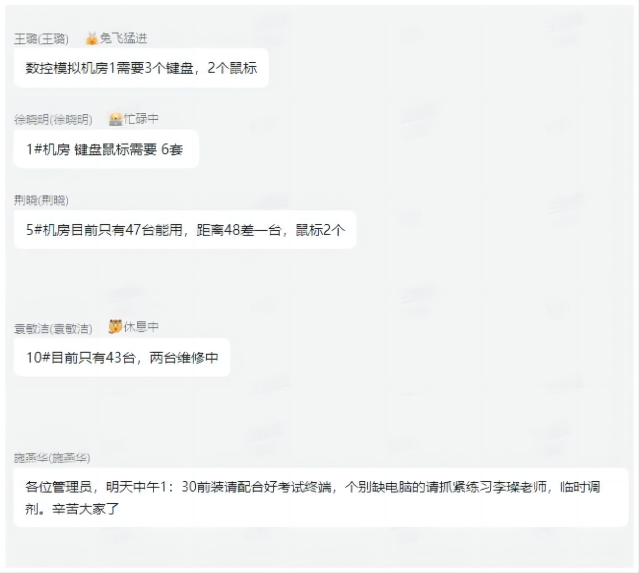The image size is (639, 573).
Task: Click the rabbit emoji beside 兔飞猛进 status
Action: [92, 38]
